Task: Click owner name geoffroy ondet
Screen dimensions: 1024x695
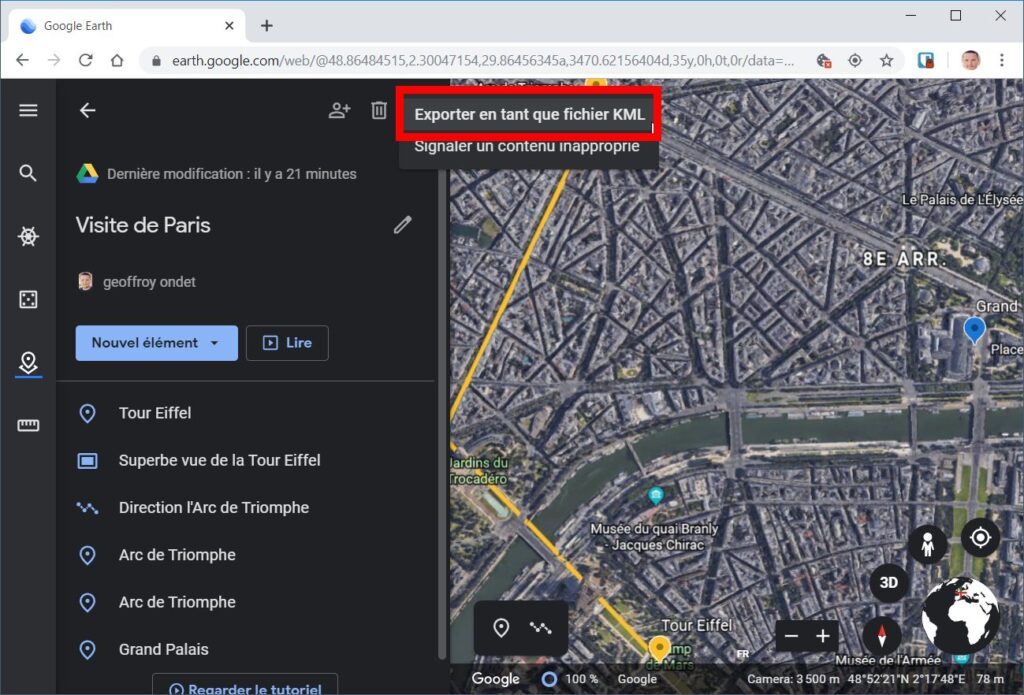Action: tap(149, 282)
